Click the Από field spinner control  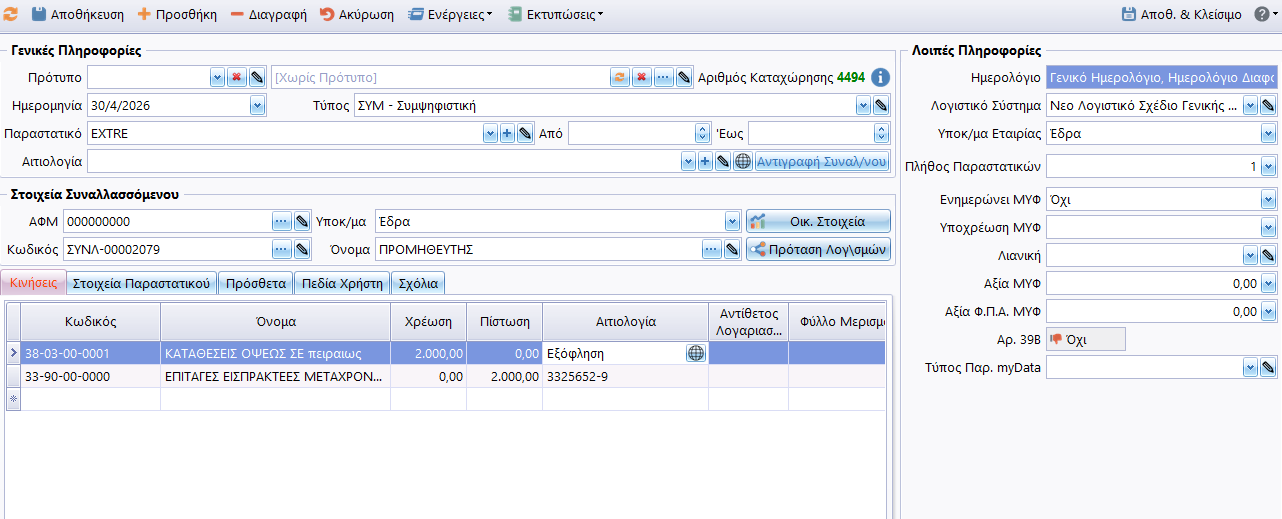click(702, 133)
